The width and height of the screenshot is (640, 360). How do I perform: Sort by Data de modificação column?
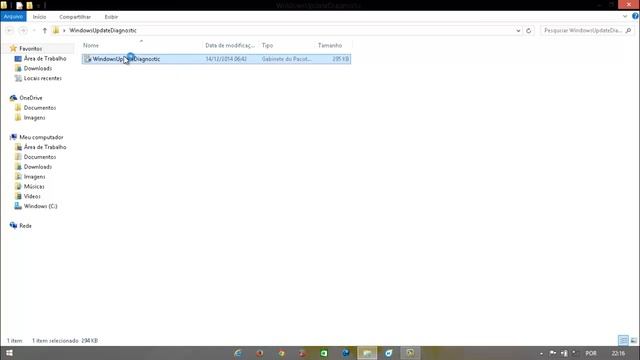click(x=230, y=45)
